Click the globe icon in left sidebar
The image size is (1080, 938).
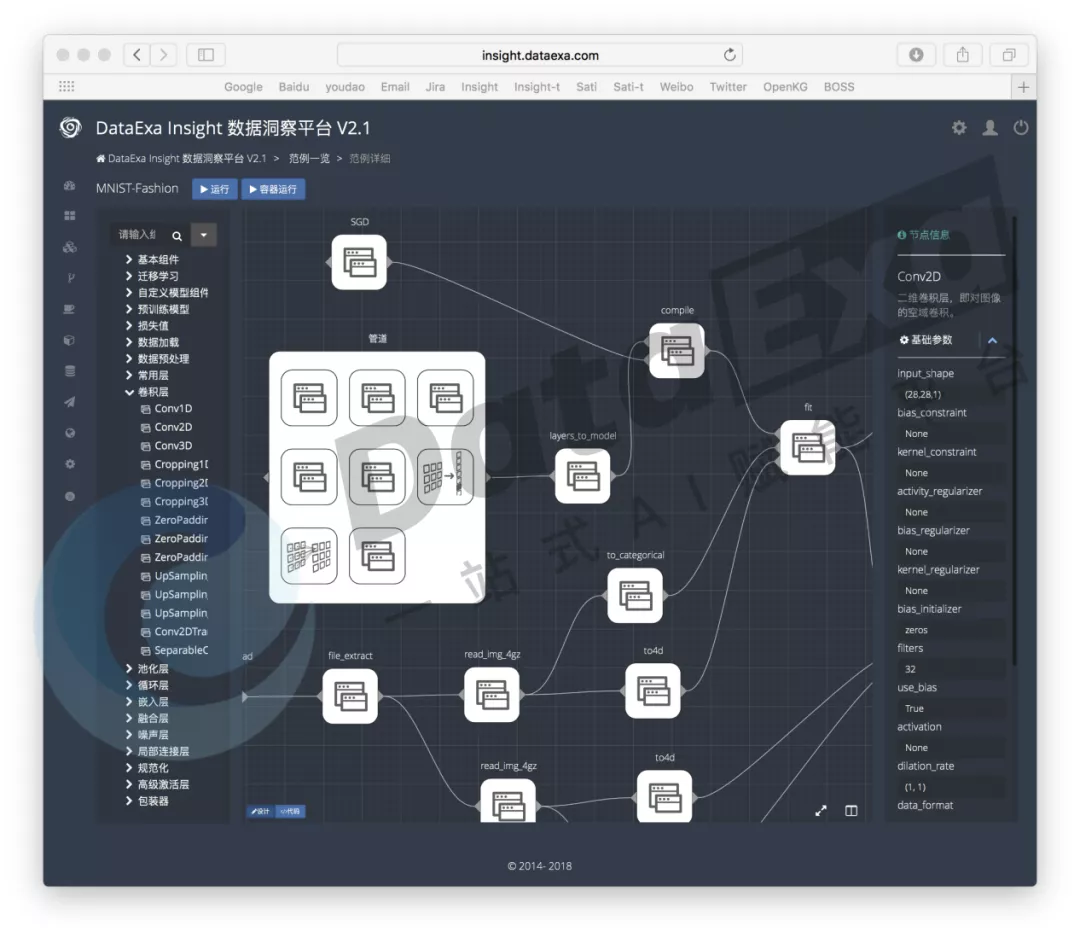70,433
